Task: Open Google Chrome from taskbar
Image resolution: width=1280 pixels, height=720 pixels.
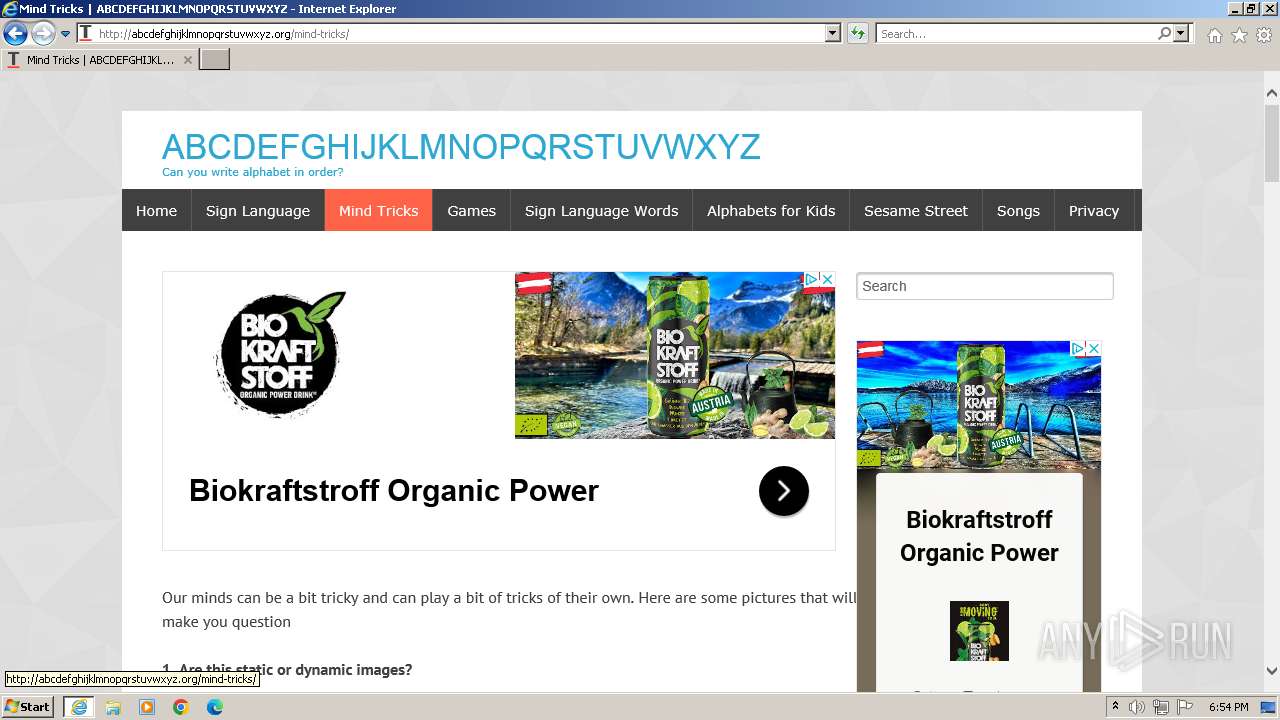Action: (181, 707)
